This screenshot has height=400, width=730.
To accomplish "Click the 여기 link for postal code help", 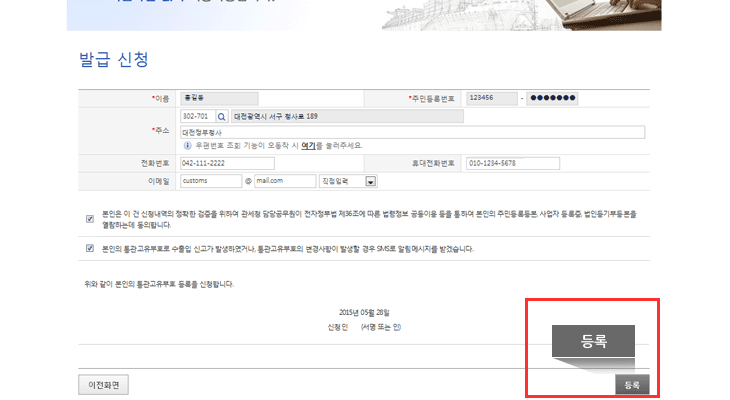I will tap(308, 146).
